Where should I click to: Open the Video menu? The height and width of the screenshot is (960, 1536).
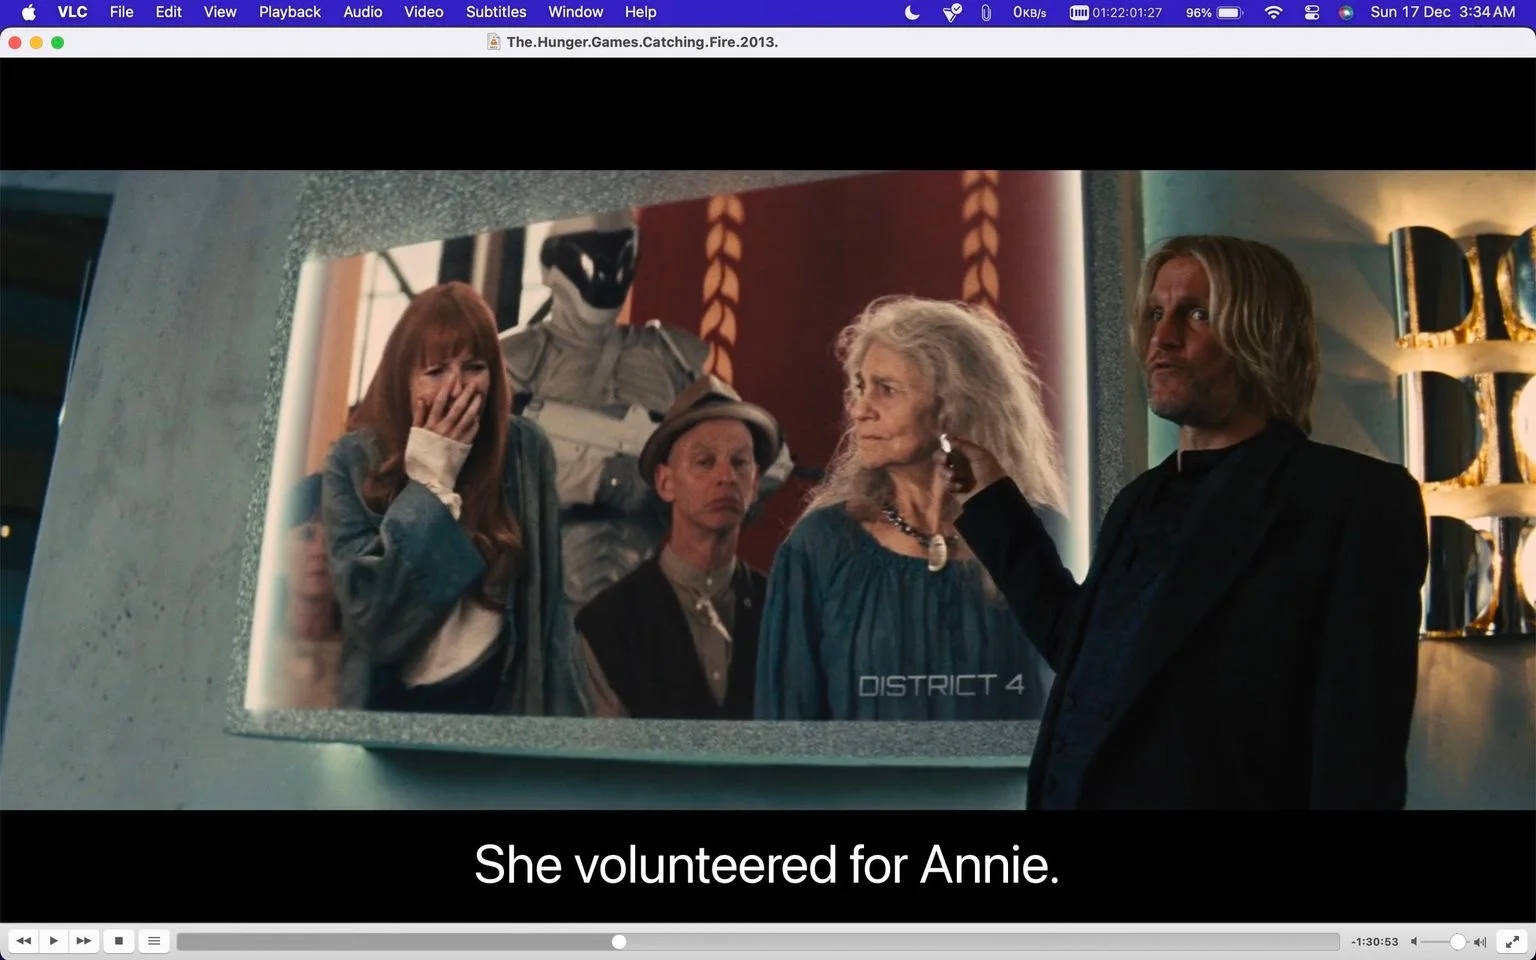tap(424, 12)
